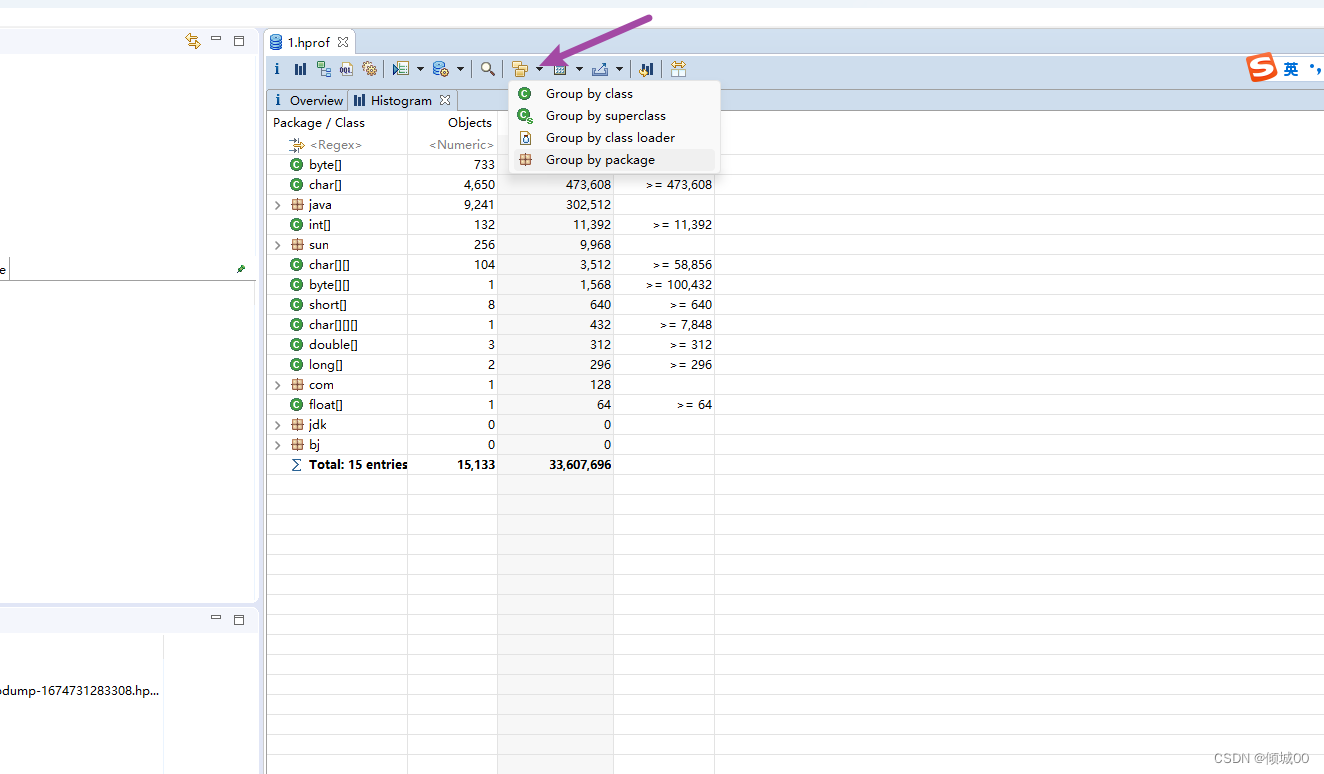Select Group by package menu item
This screenshot has height=774, width=1324.
(614, 160)
